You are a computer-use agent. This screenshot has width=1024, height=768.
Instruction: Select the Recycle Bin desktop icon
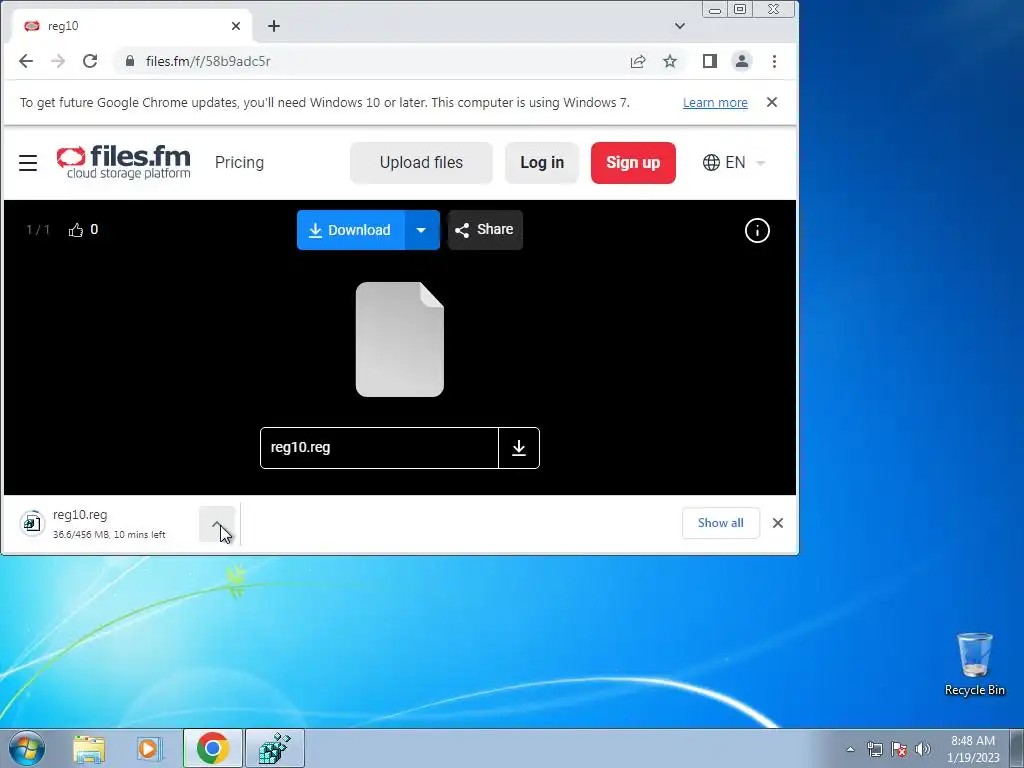click(x=975, y=665)
